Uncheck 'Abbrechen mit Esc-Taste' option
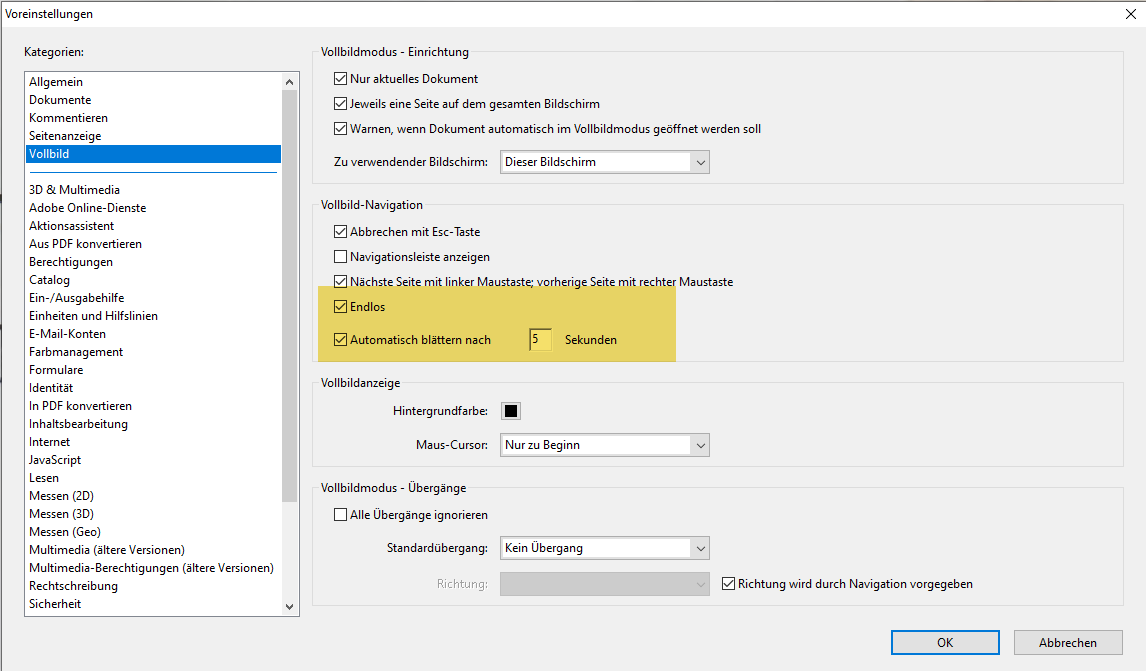The width and height of the screenshot is (1146, 671). point(340,232)
